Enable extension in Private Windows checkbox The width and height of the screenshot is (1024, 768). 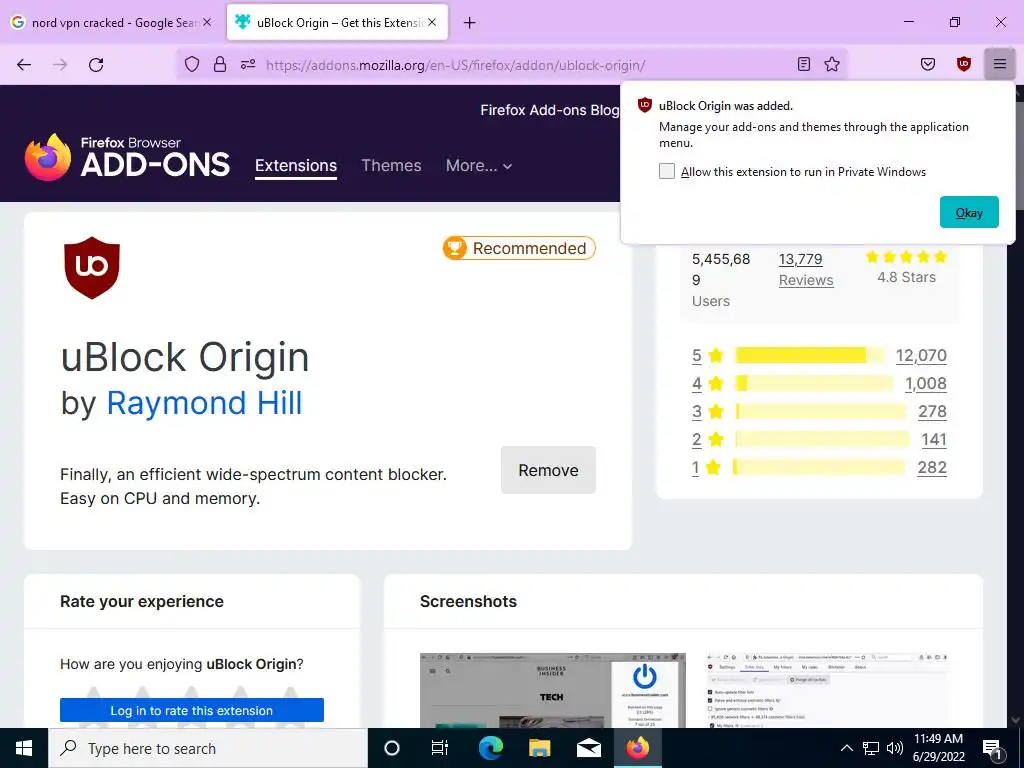(x=667, y=171)
